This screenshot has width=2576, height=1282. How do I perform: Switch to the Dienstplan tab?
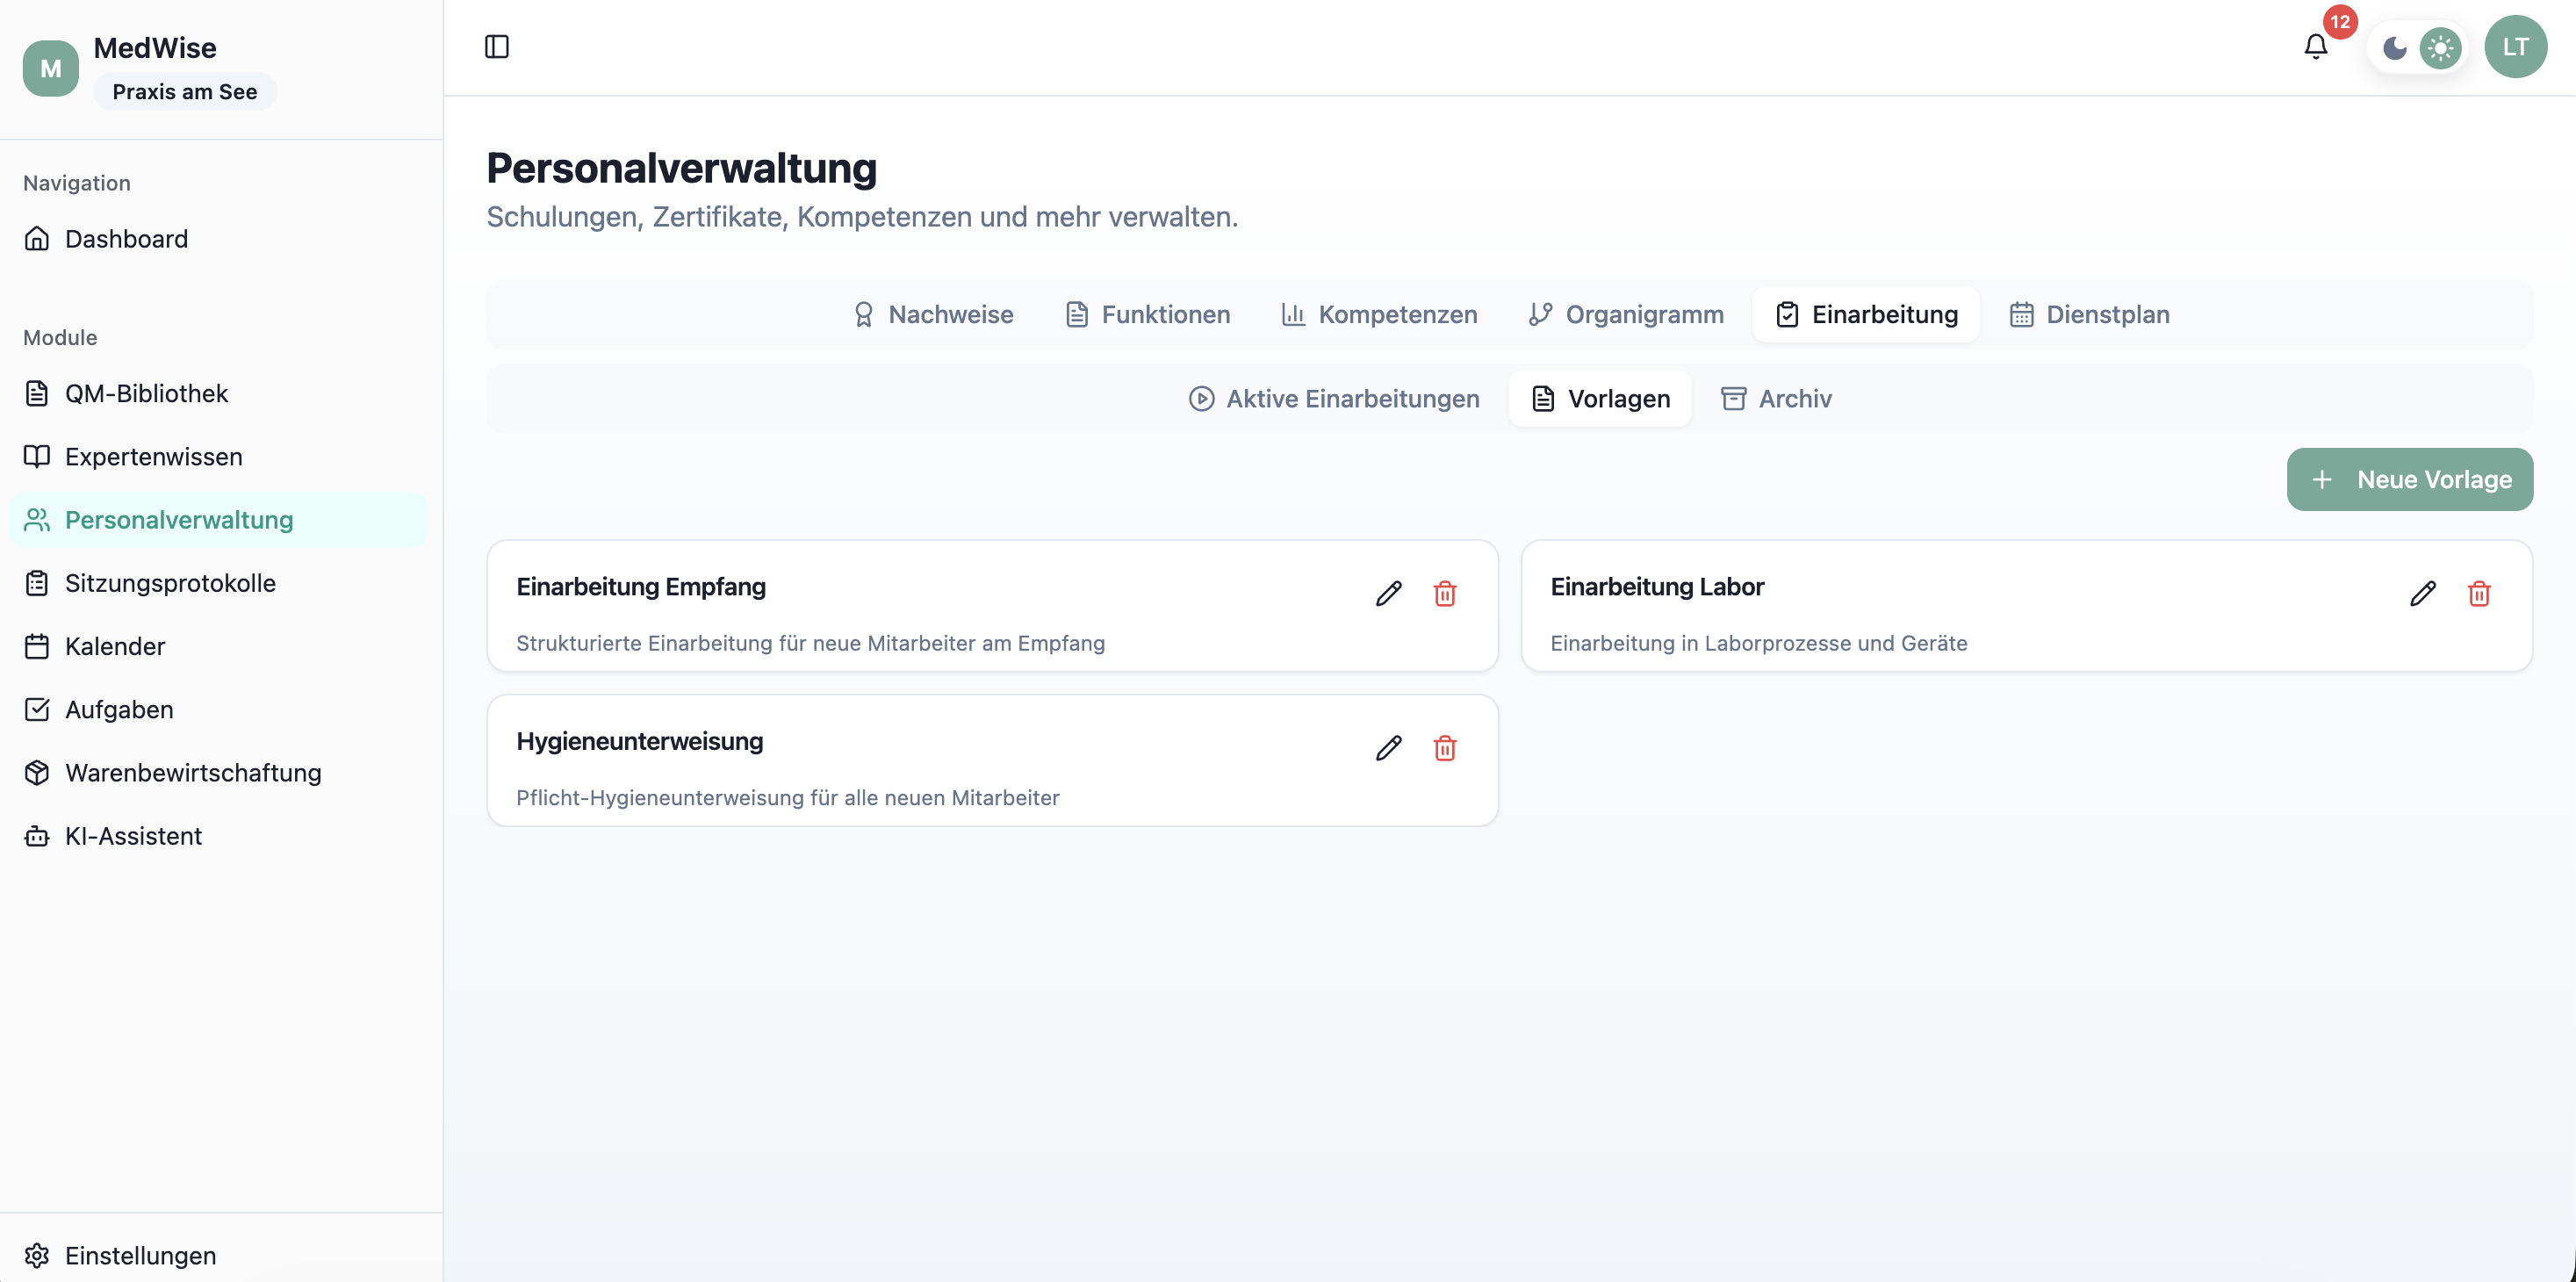point(2089,314)
